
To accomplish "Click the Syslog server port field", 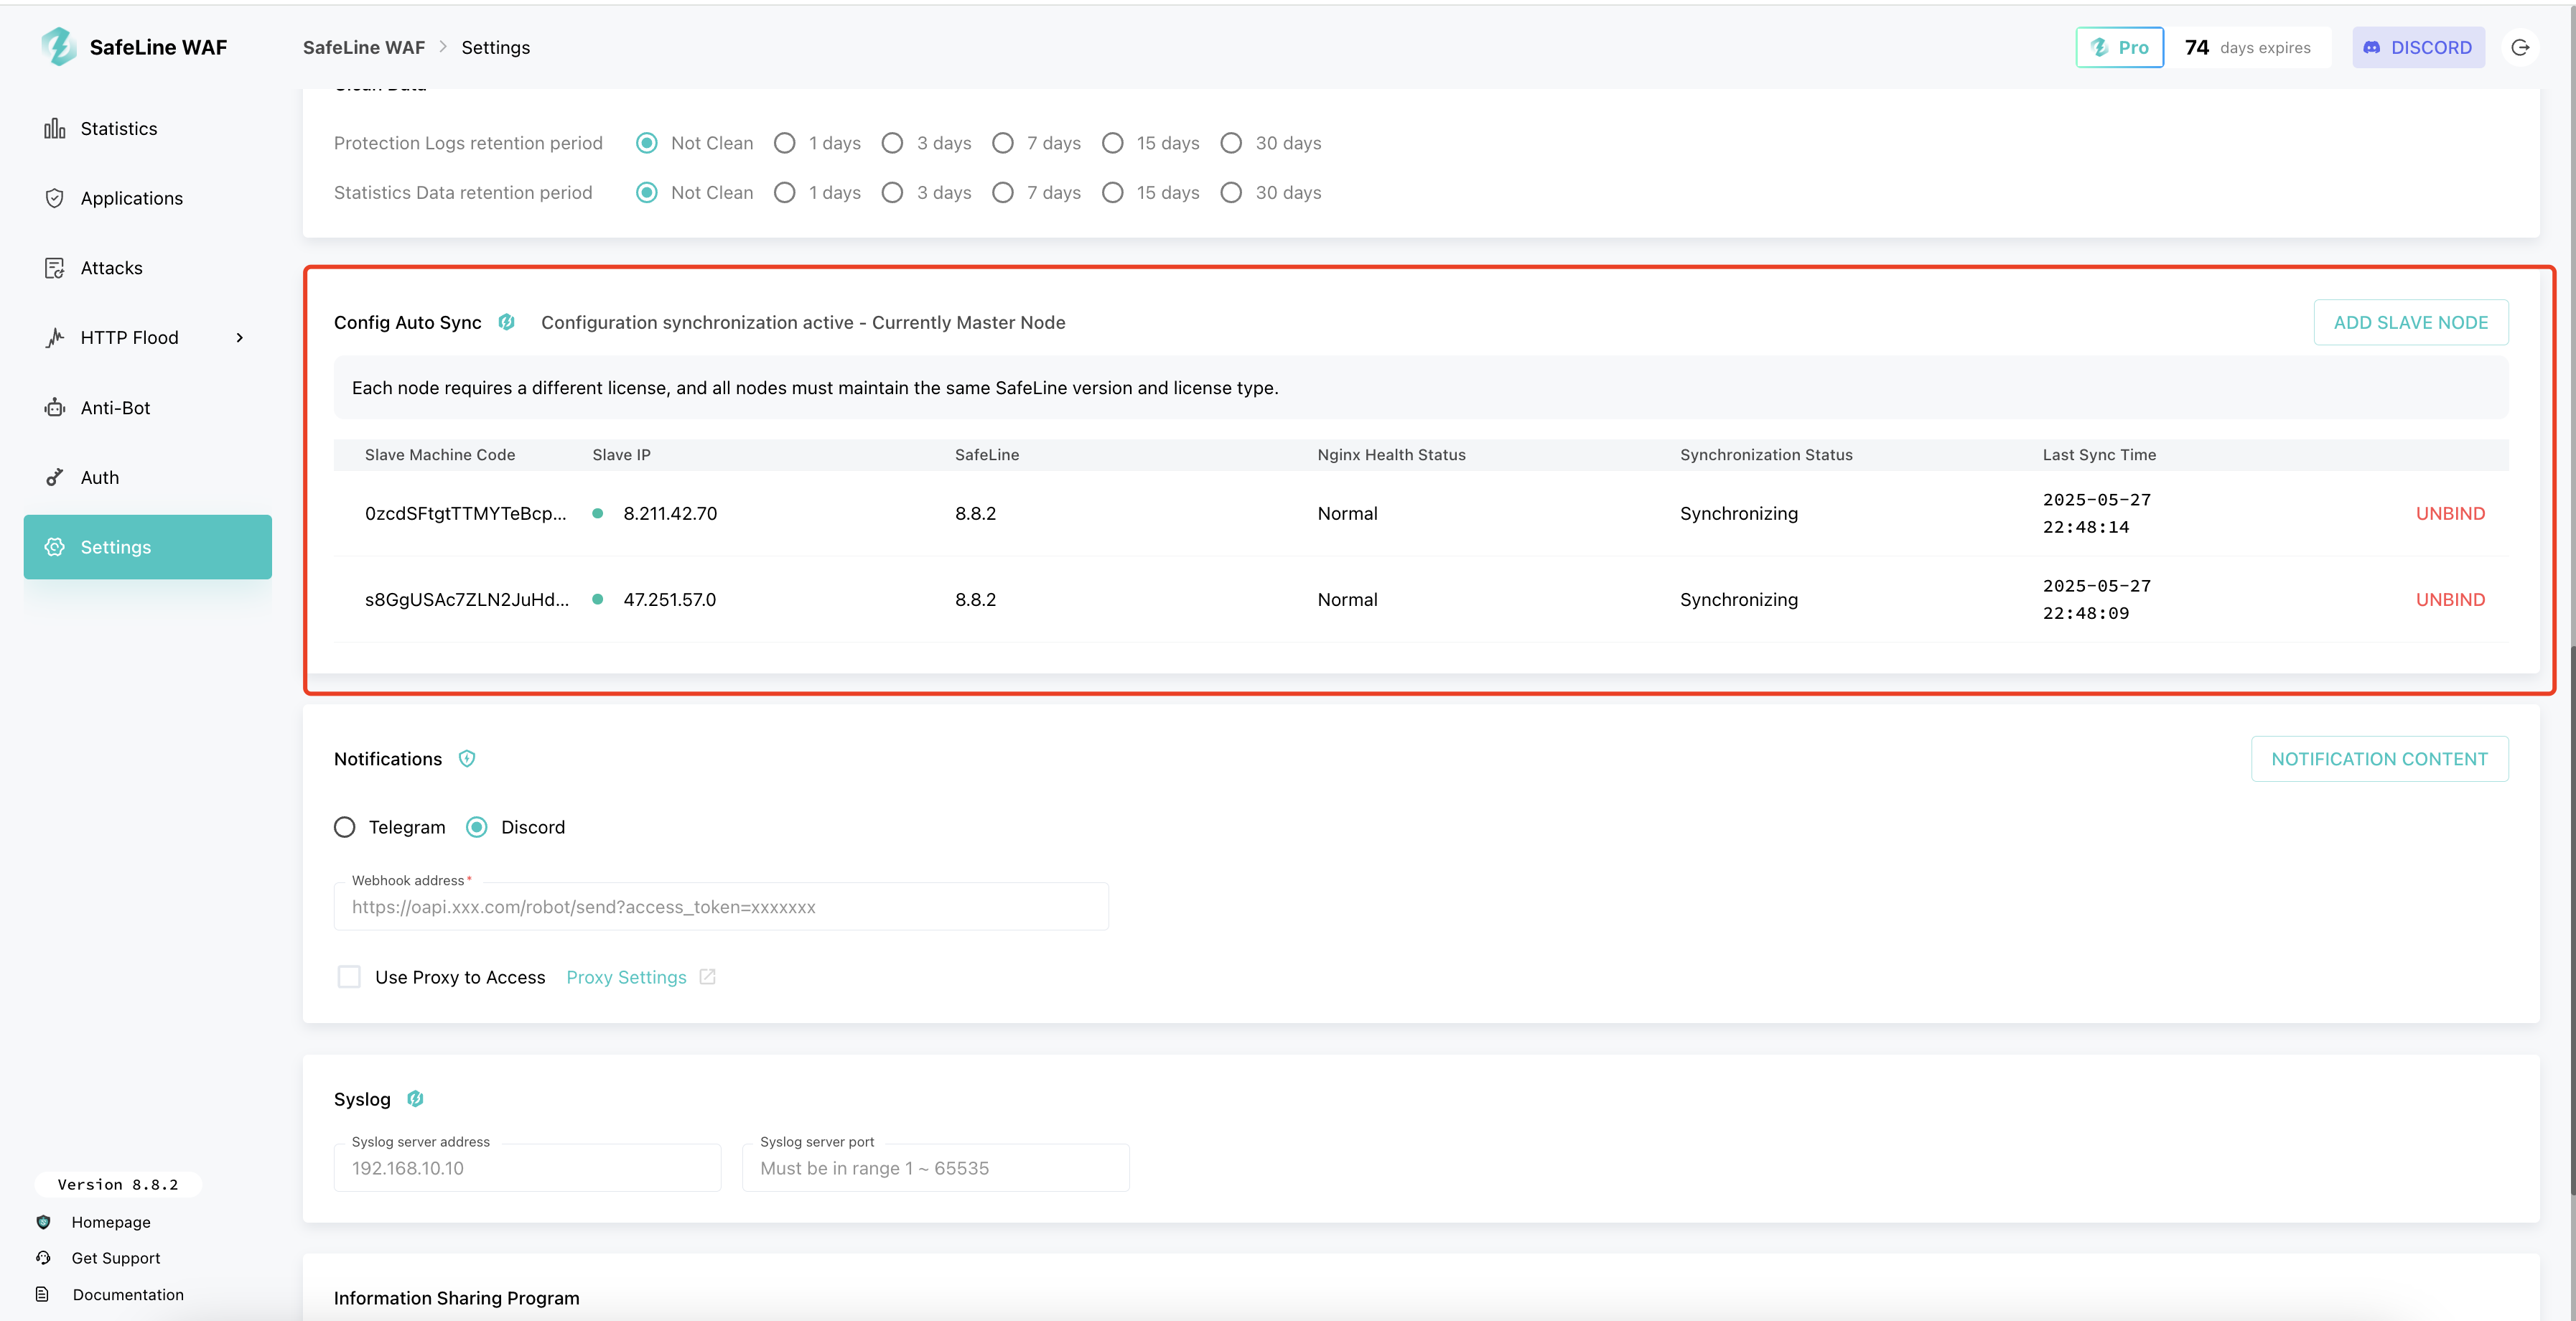I will (x=935, y=1168).
